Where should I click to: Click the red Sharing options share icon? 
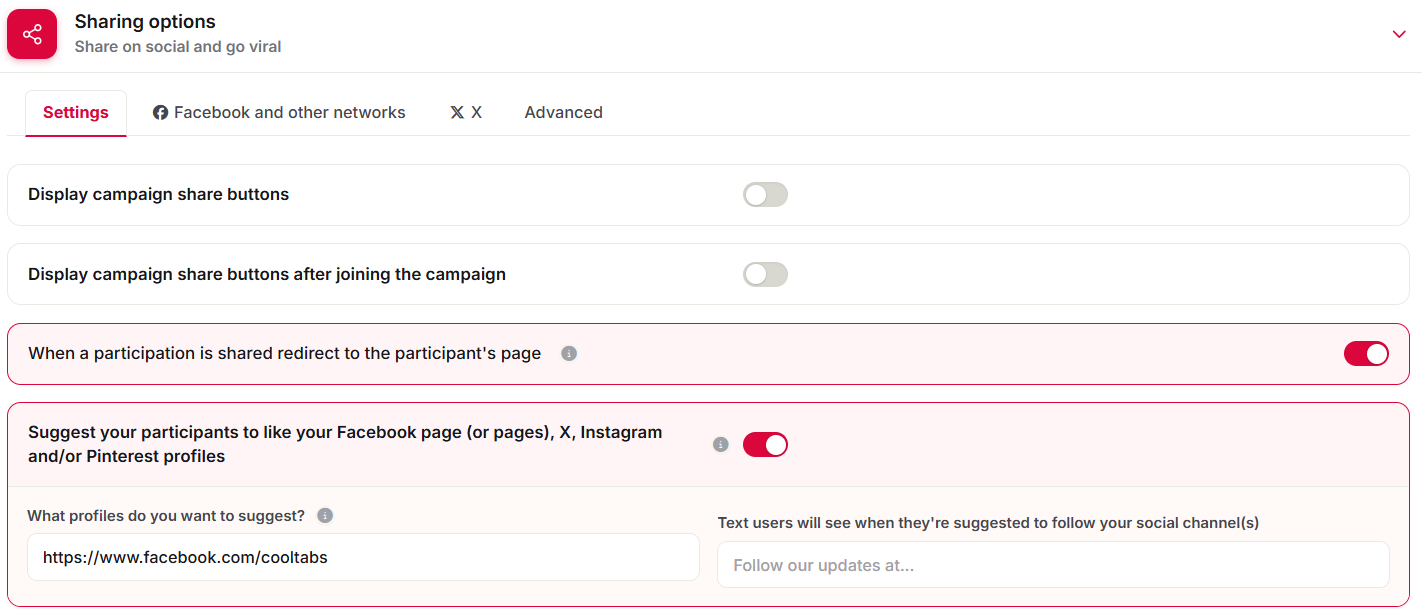click(32, 34)
